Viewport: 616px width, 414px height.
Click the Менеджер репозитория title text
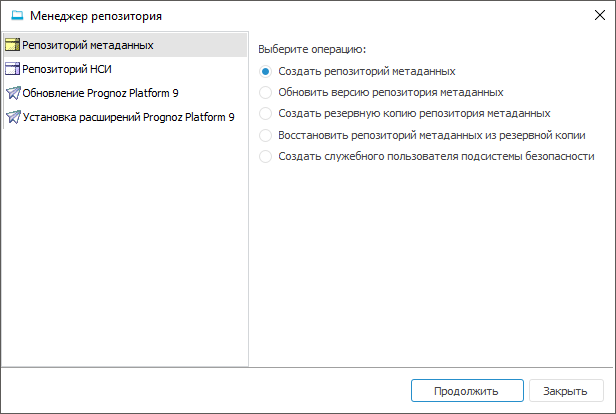click(96, 17)
